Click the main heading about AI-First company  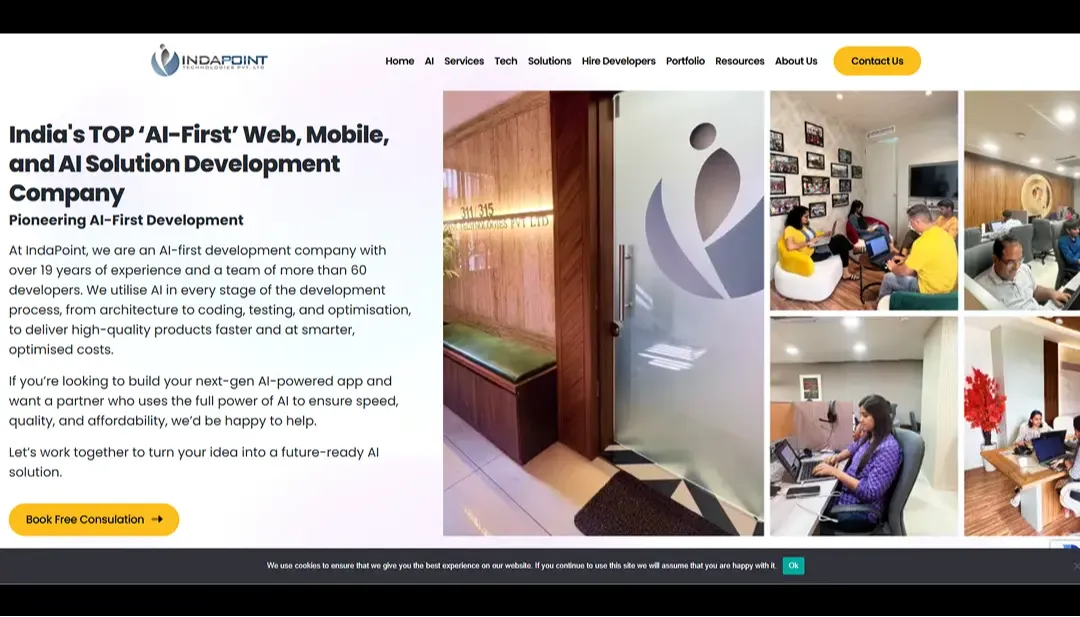pyautogui.click(x=199, y=163)
